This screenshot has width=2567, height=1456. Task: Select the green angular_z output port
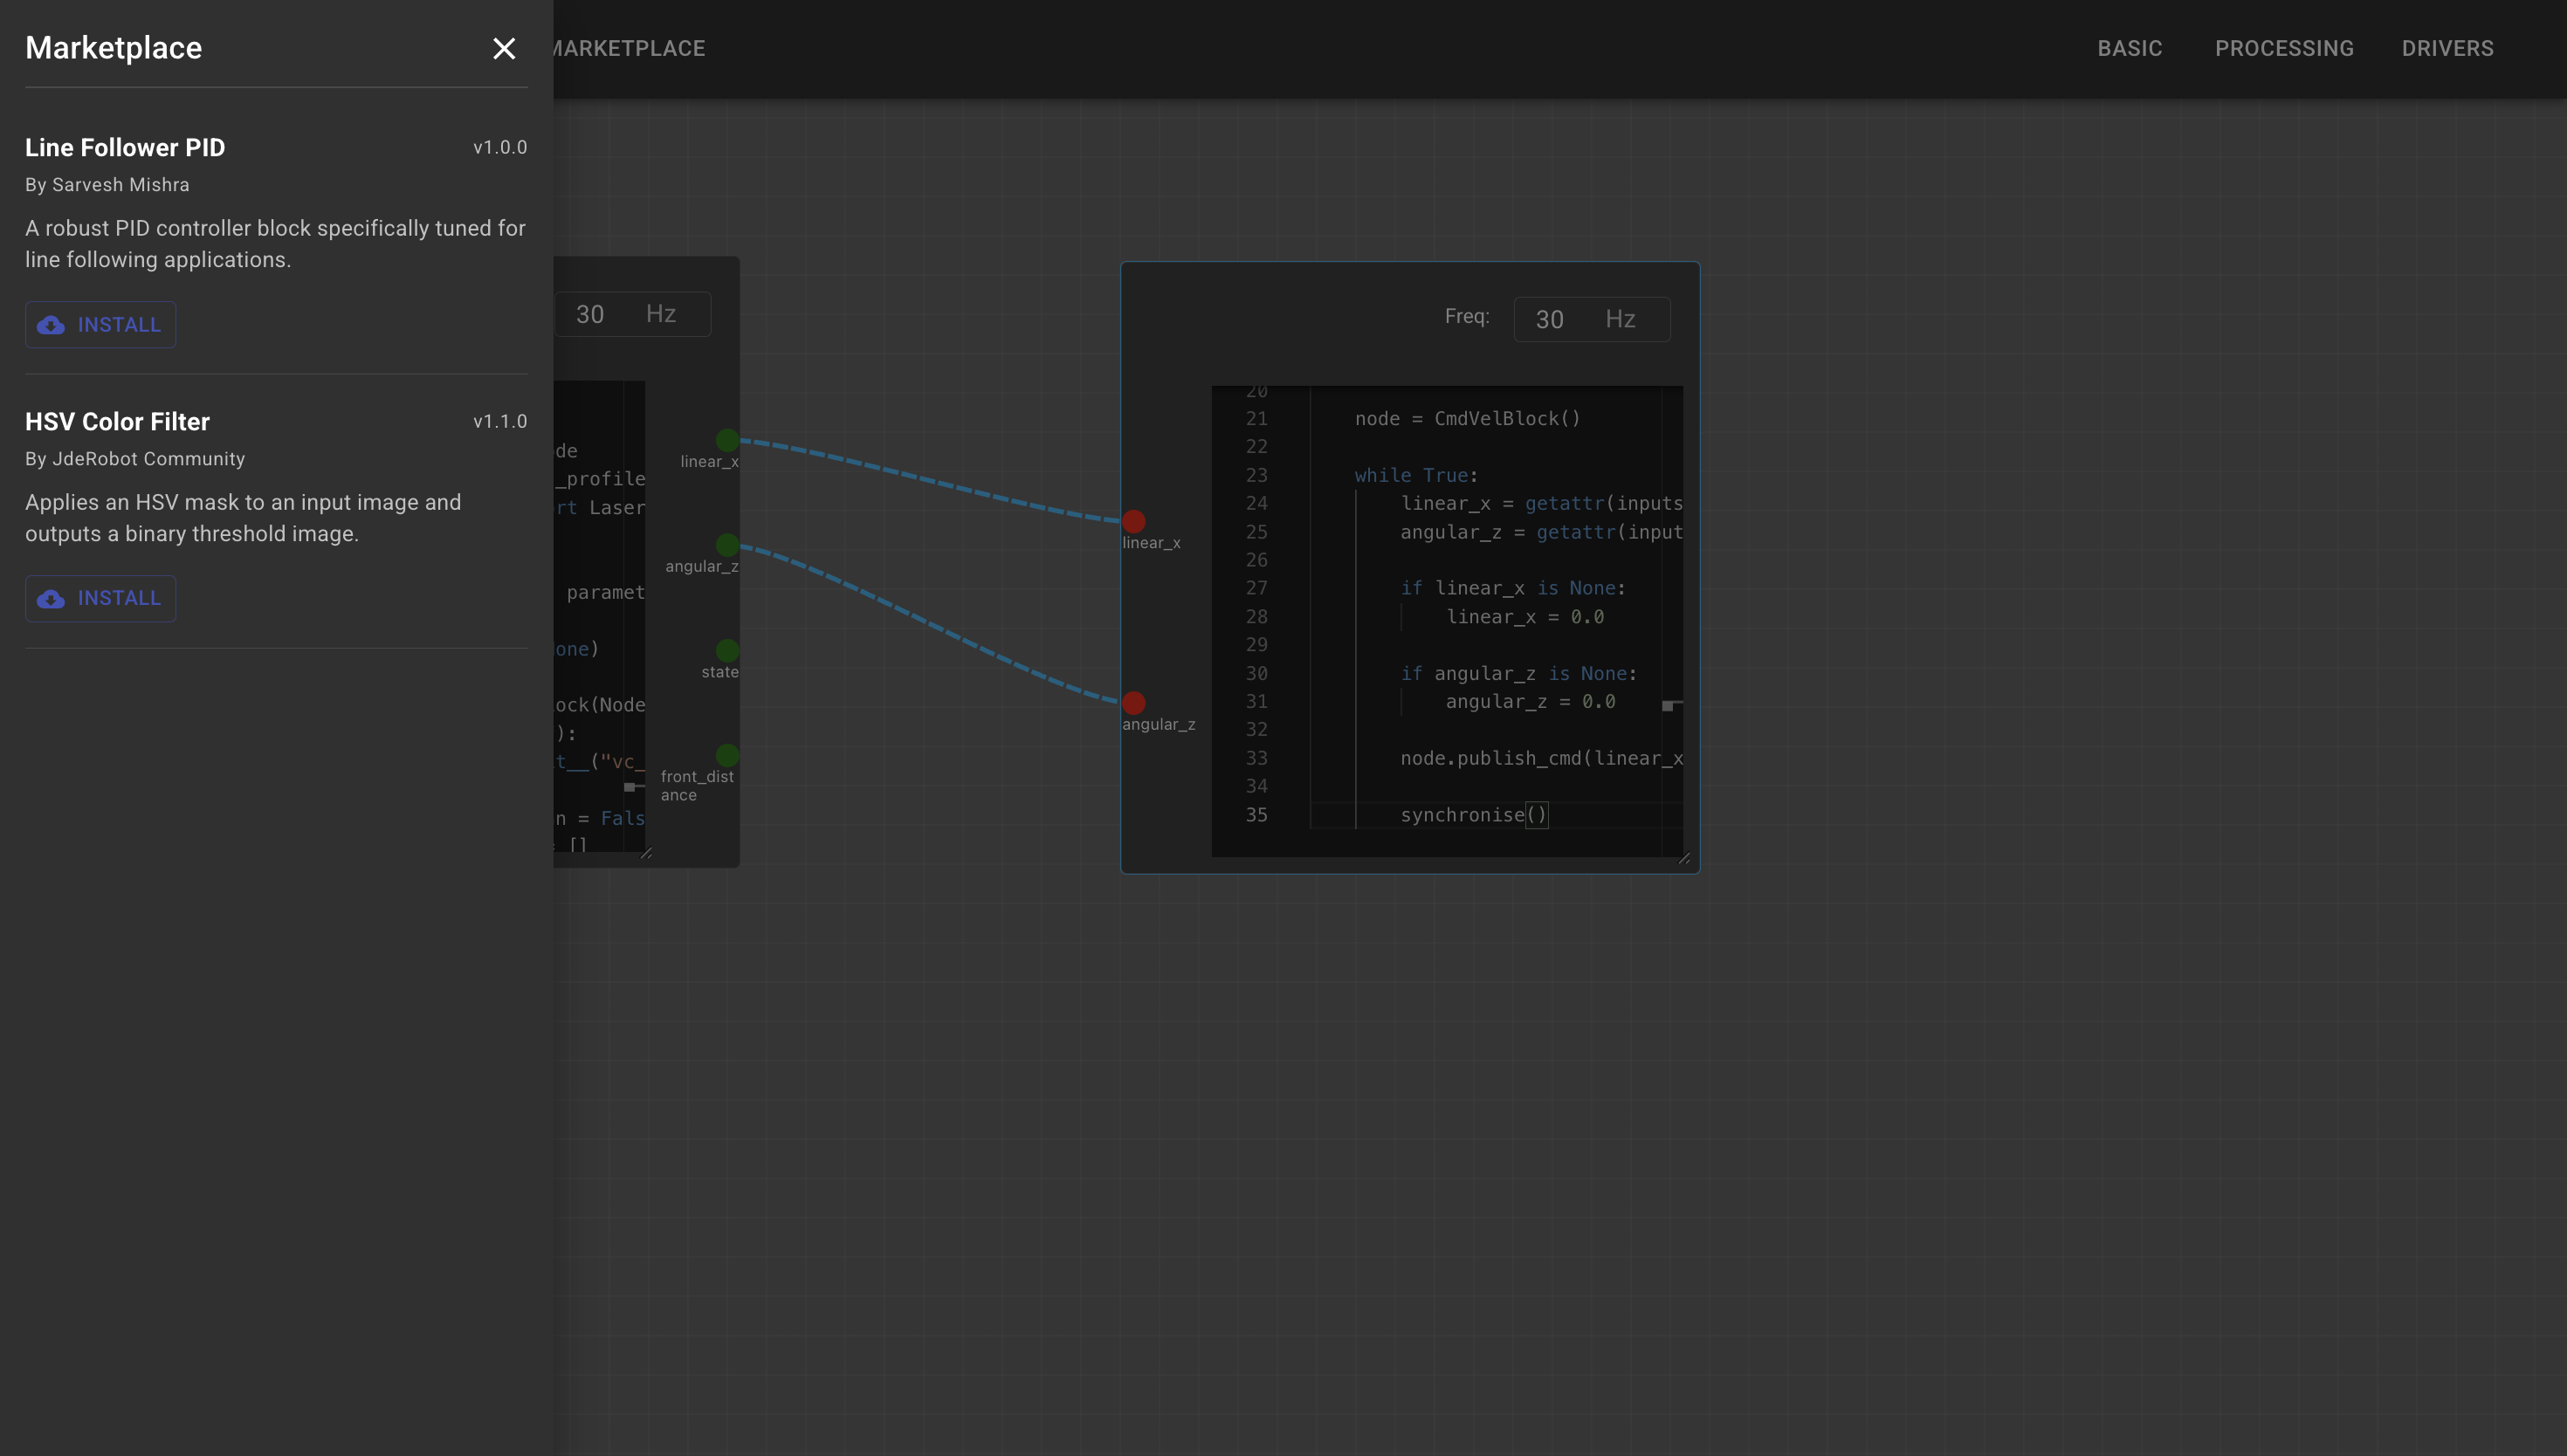728,545
